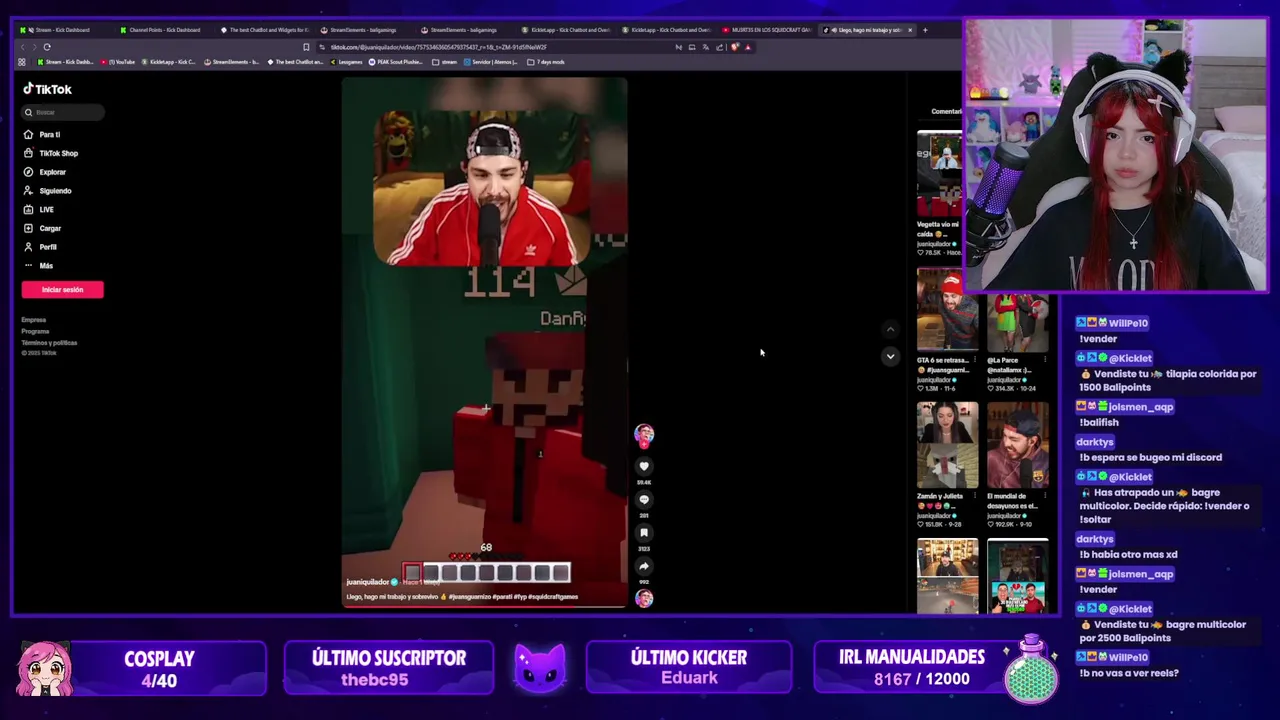Screen dimensions: 1280x720
Task: Switch to 'Channel Points - Kick Dashboard' tab
Action: pos(163,30)
